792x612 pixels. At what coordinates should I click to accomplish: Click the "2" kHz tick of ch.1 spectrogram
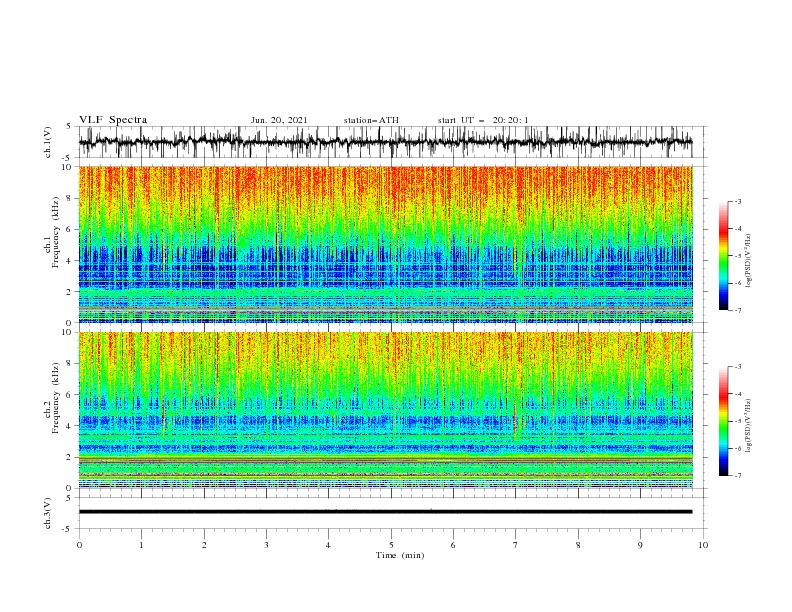(x=71, y=291)
